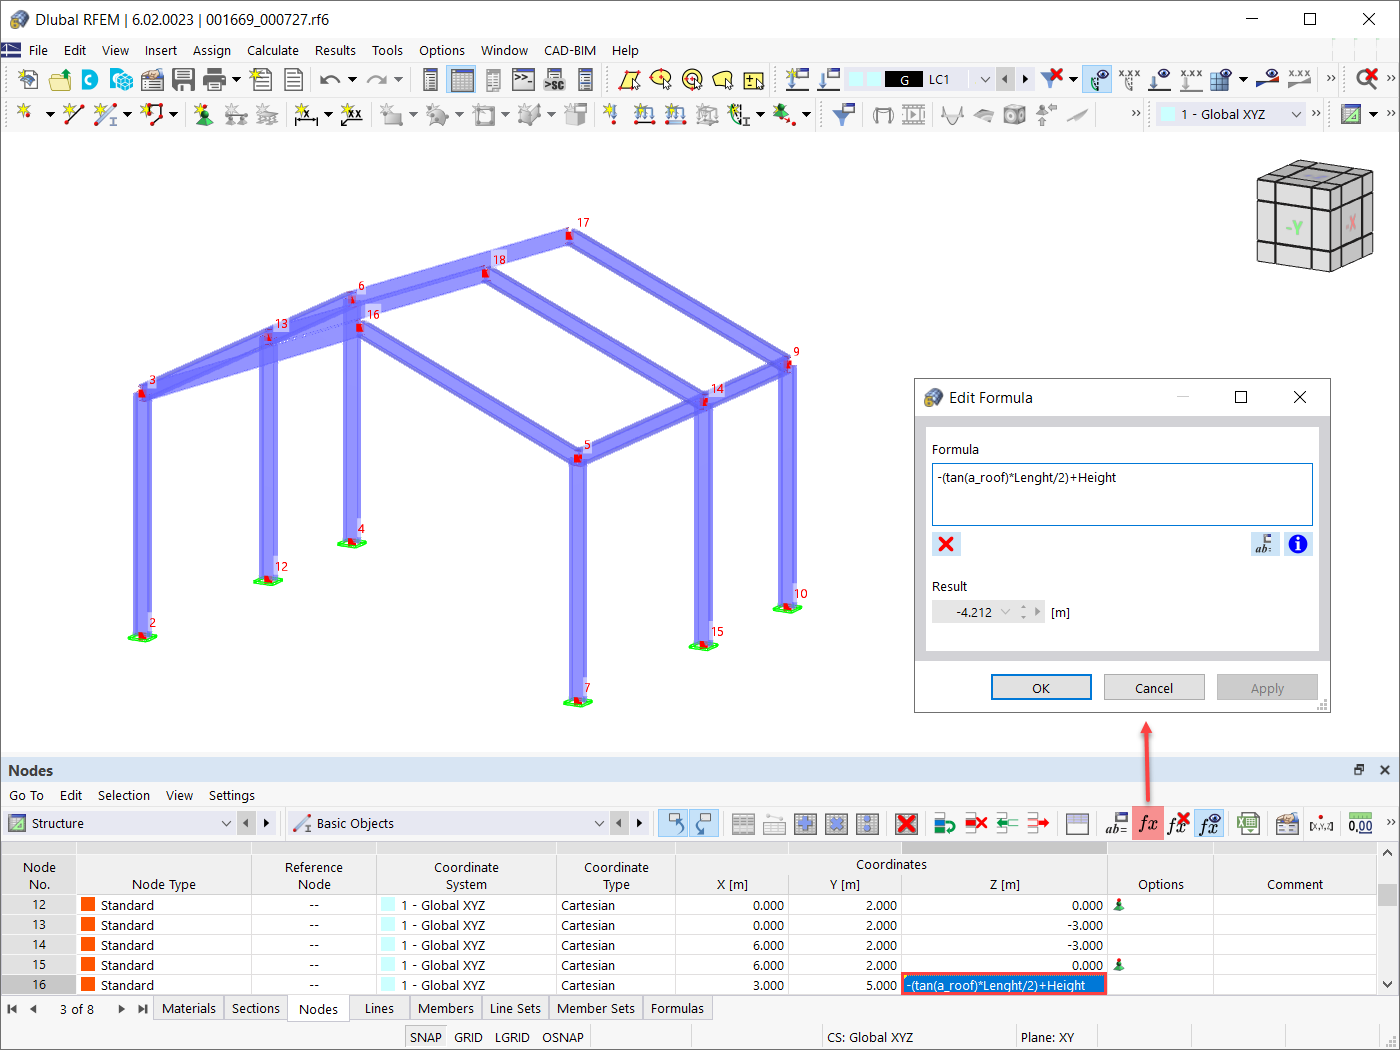This screenshot has width=1400, height=1050.
Task: Click the clear search icon at toolbar right
Action: tap(1366, 79)
